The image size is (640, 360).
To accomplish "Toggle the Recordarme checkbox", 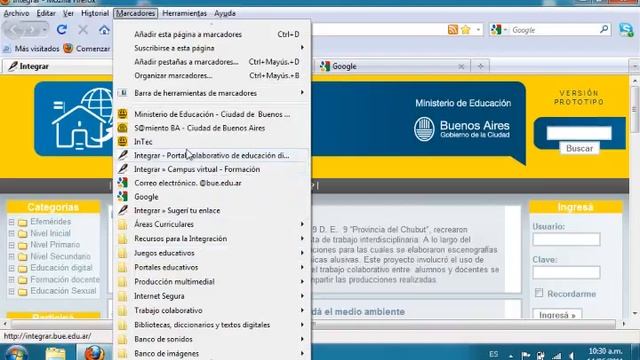I will pos(539,293).
